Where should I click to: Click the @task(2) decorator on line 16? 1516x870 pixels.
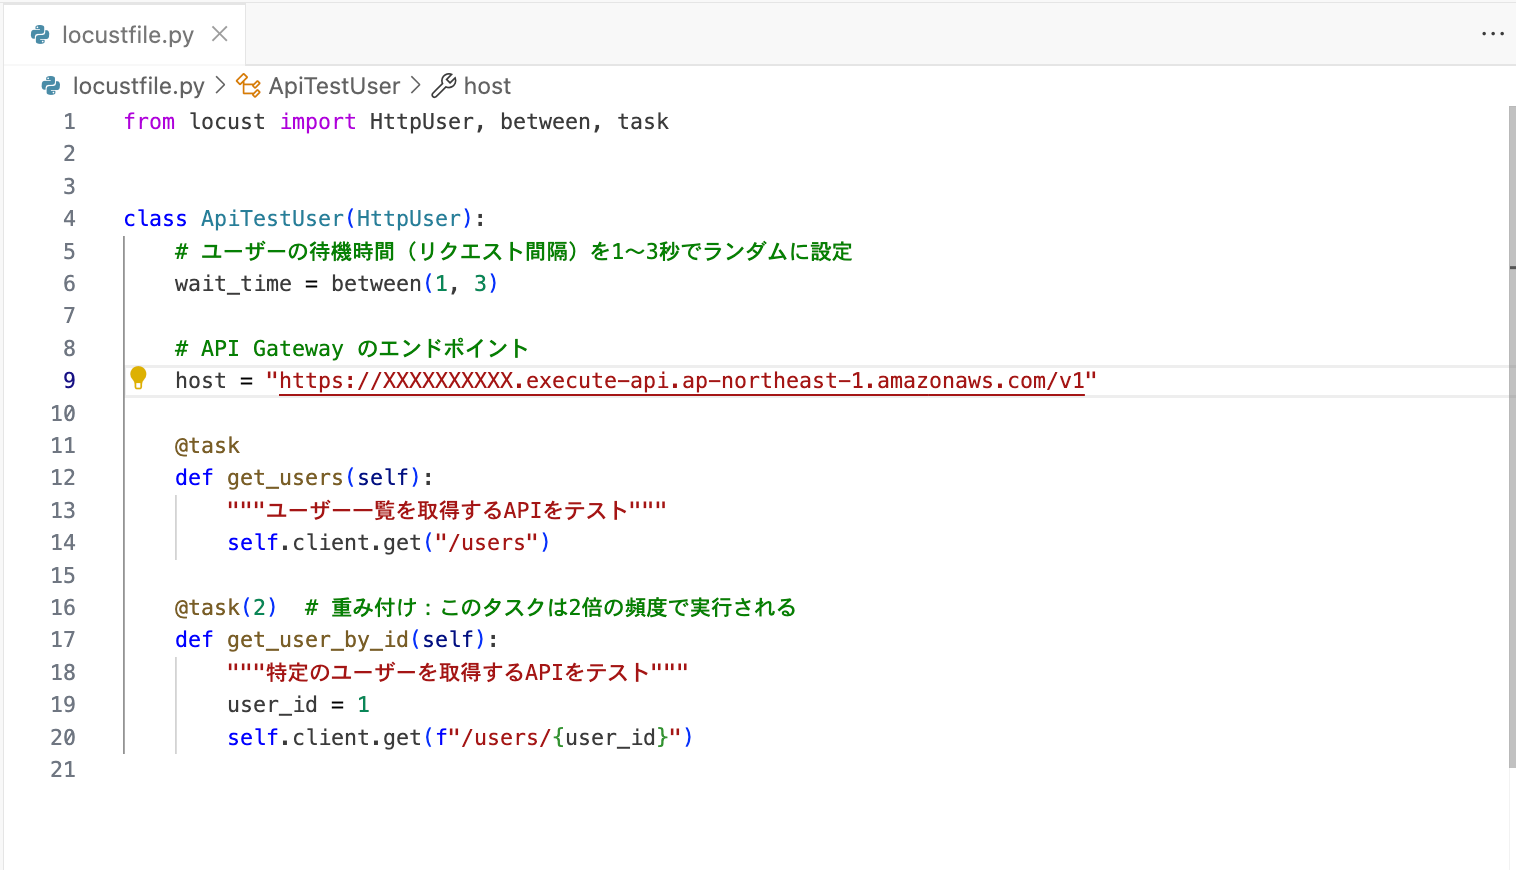pyautogui.click(x=225, y=608)
